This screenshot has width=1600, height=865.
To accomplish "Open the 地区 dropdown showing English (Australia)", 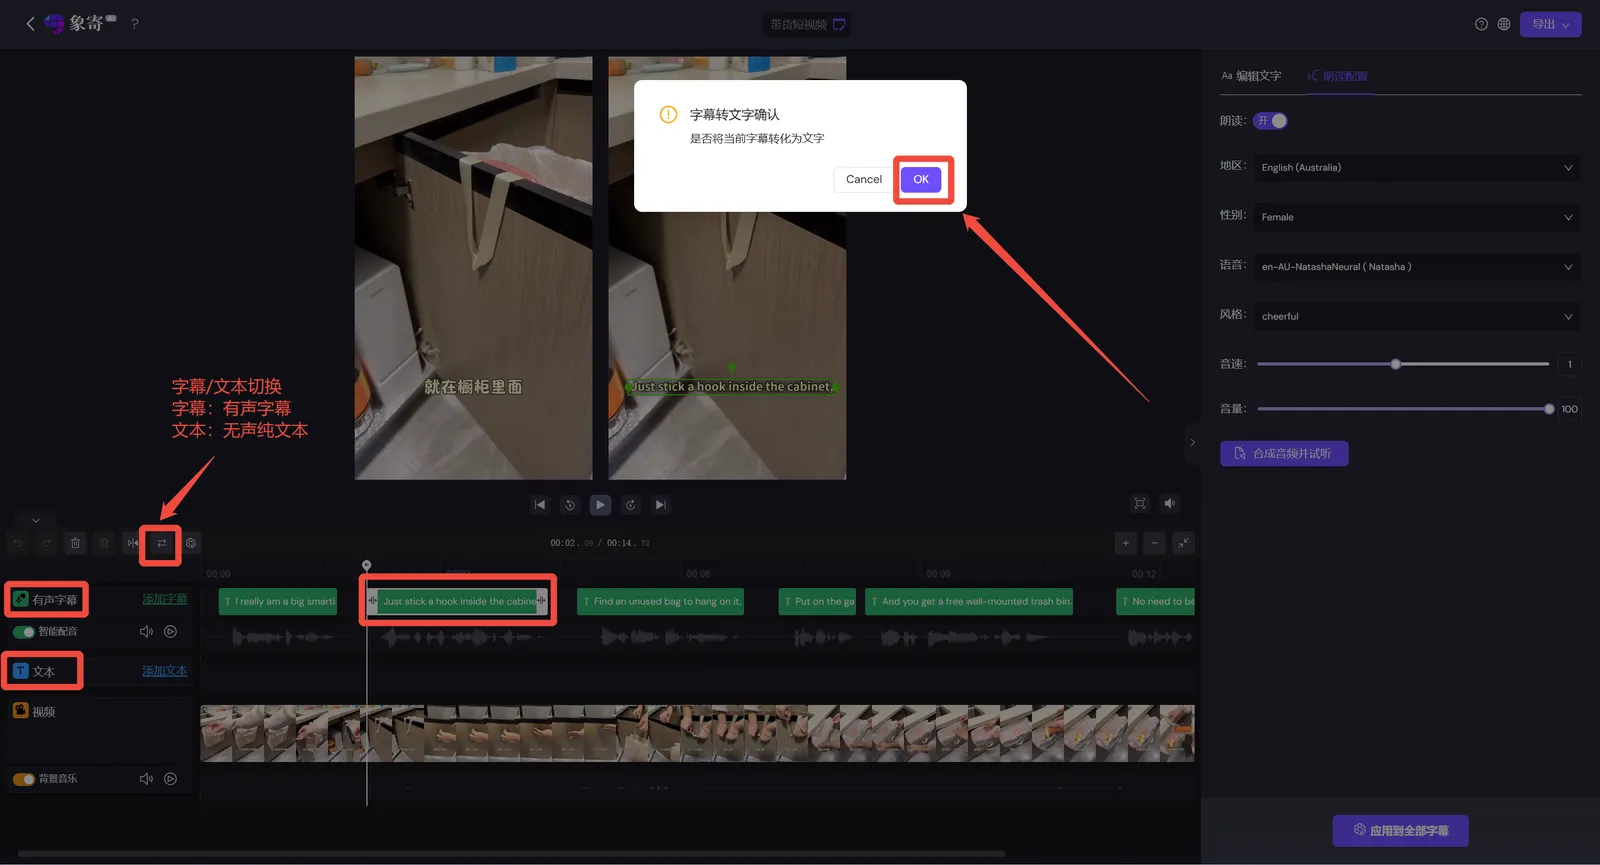I will (x=1417, y=168).
